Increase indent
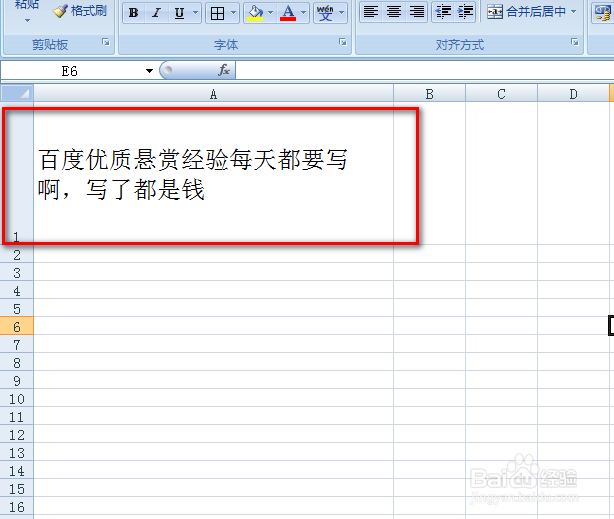614x519 pixels. pos(466,12)
